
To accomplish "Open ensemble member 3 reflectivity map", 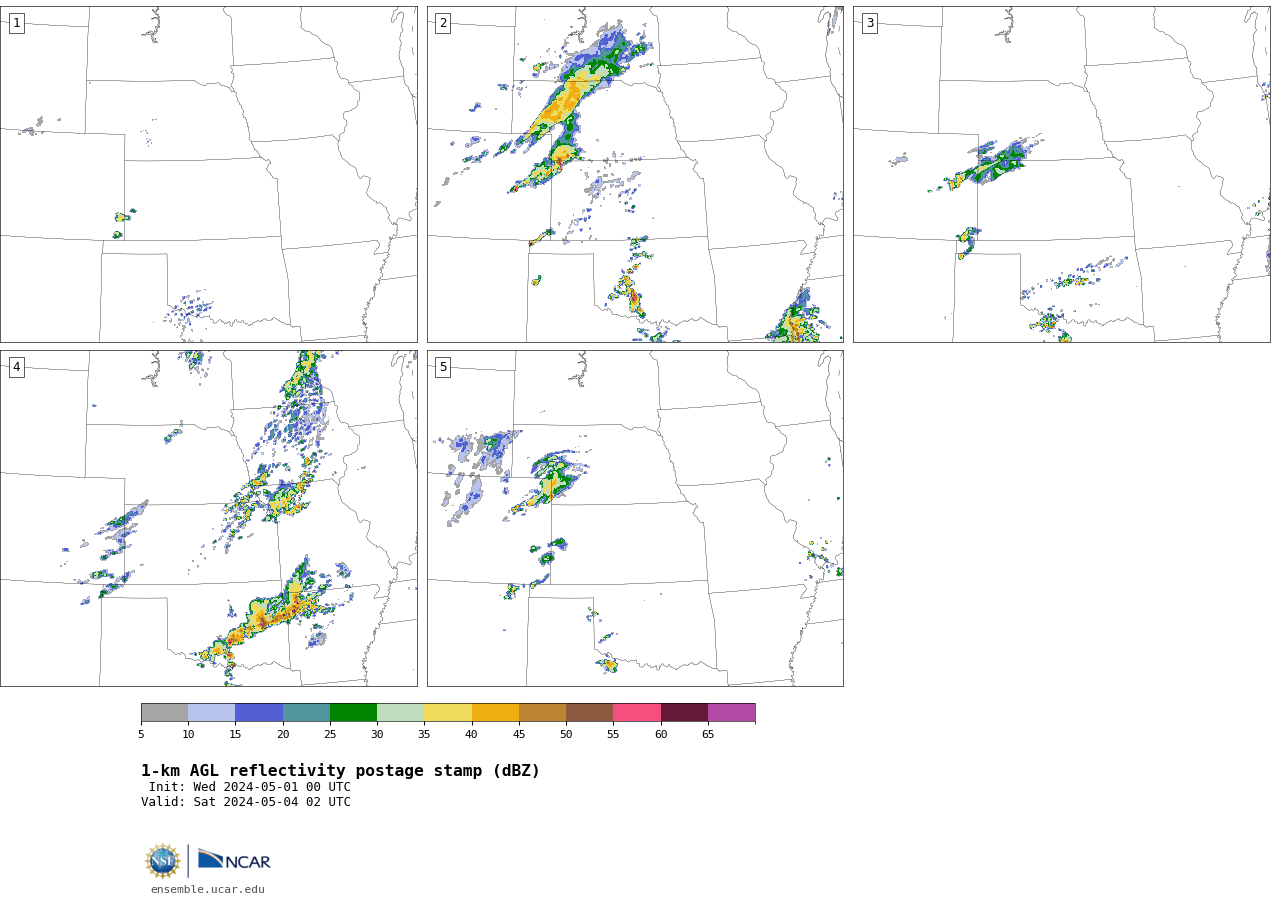I will point(1062,174).
